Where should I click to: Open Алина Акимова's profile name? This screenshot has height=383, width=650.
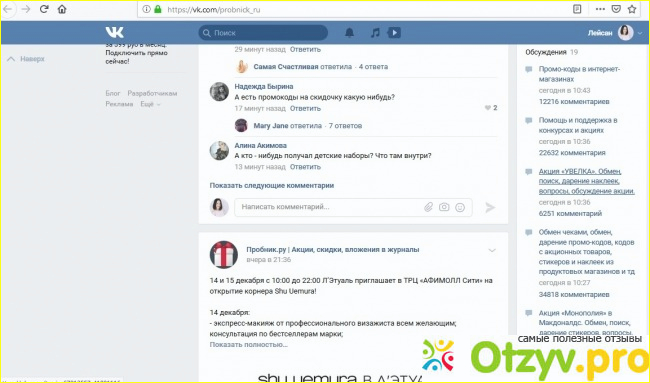(260, 145)
